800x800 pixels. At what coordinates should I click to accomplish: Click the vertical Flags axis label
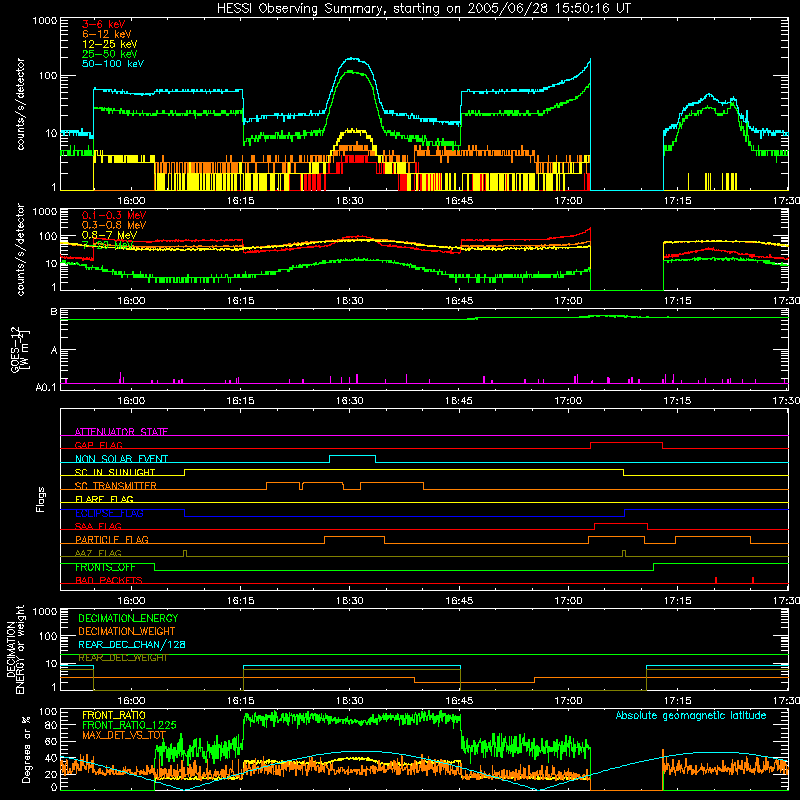pos(41,499)
